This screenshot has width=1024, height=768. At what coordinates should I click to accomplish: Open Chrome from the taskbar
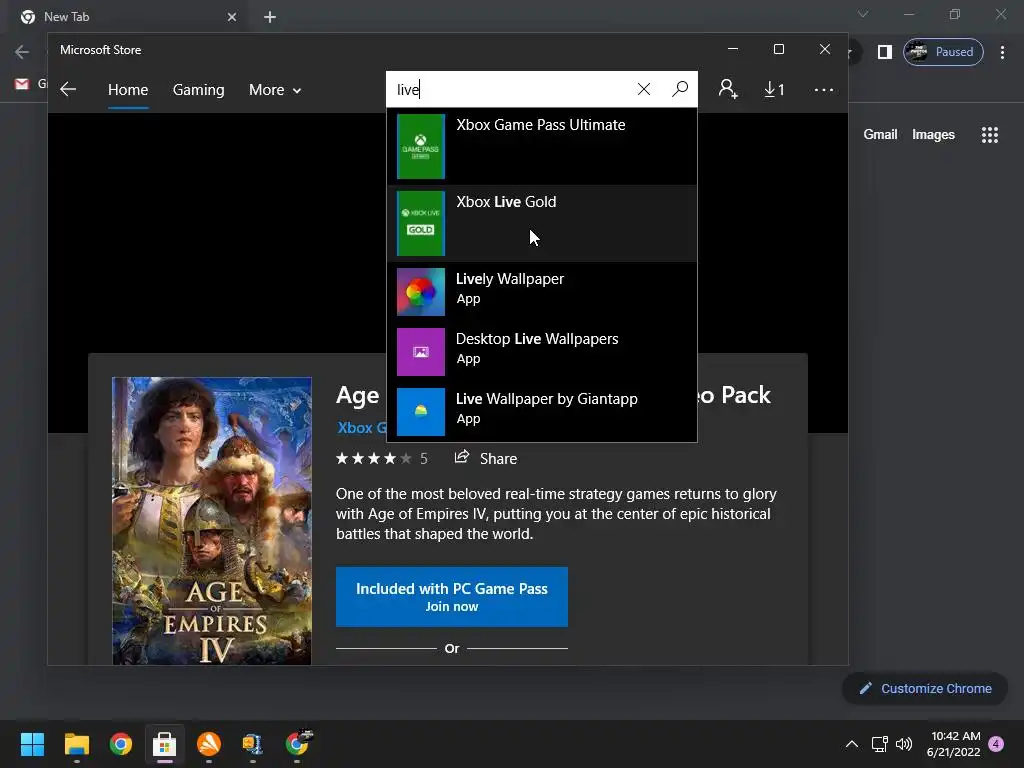121,744
